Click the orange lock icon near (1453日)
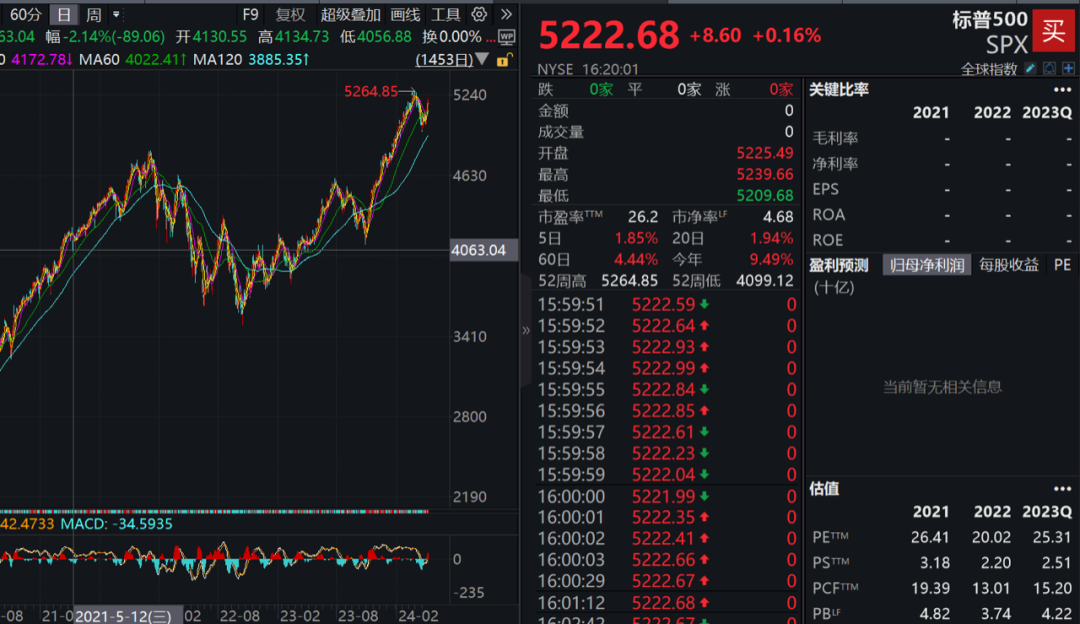 pos(503,61)
